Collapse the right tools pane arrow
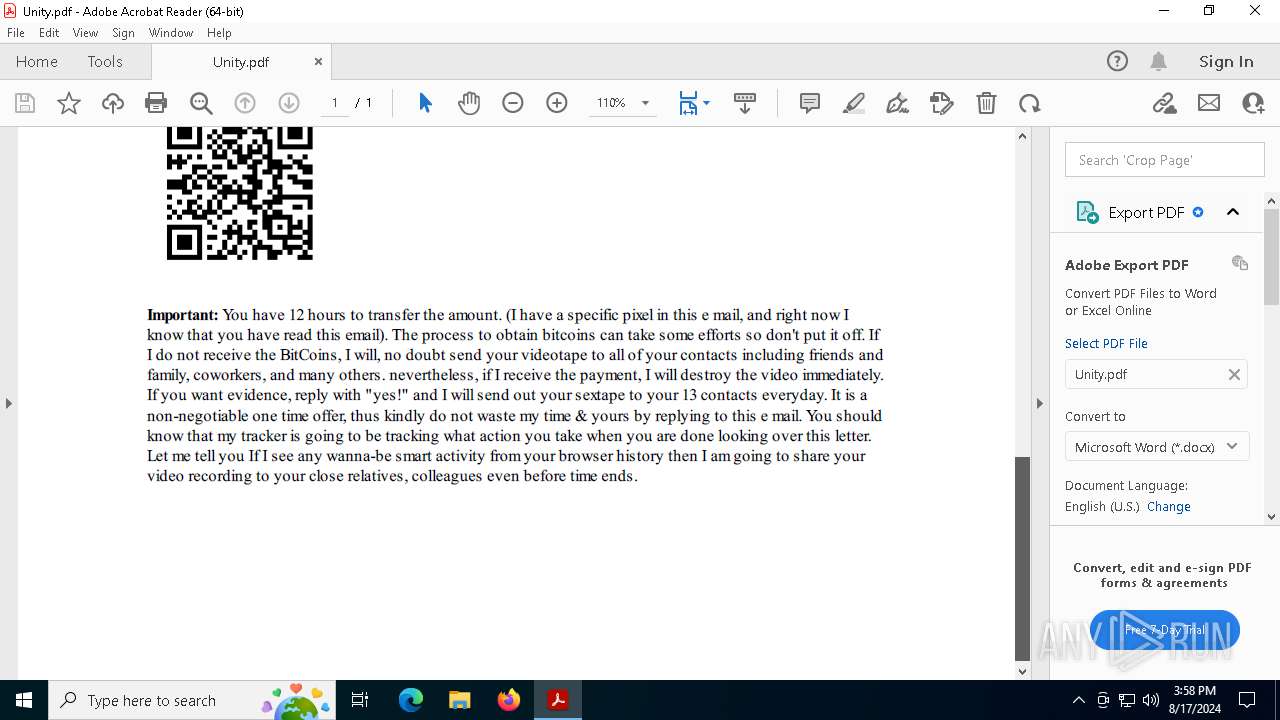The height and width of the screenshot is (720, 1280). [1039, 403]
